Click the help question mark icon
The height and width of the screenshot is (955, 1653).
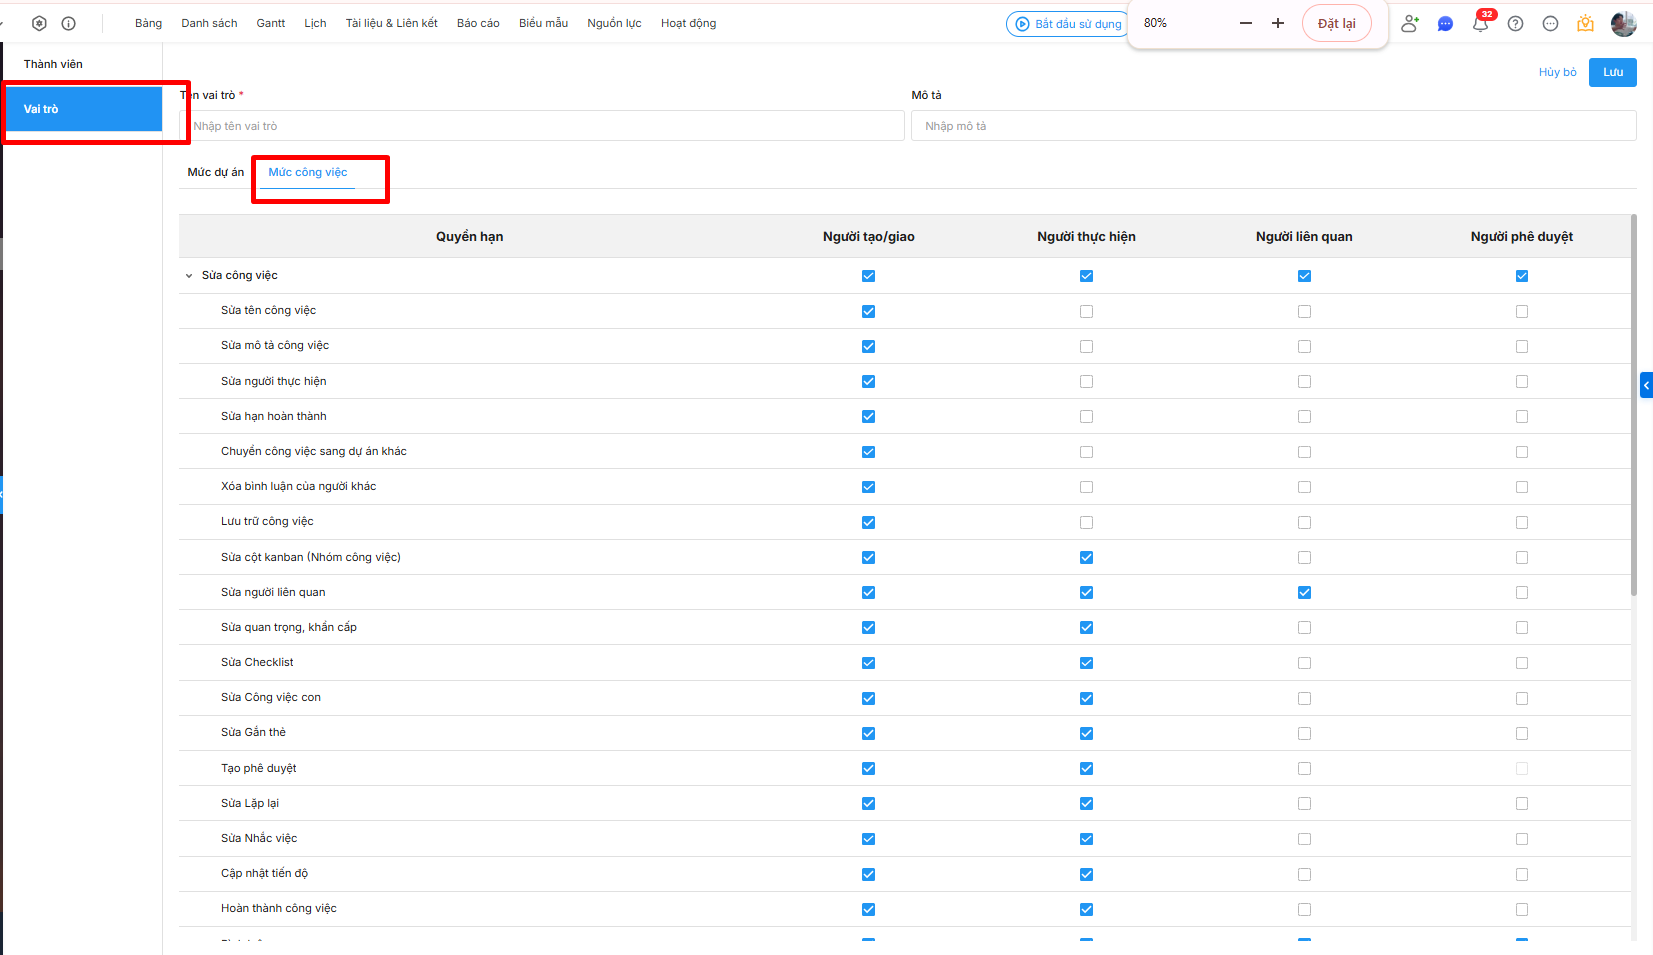click(x=1516, y=23)
